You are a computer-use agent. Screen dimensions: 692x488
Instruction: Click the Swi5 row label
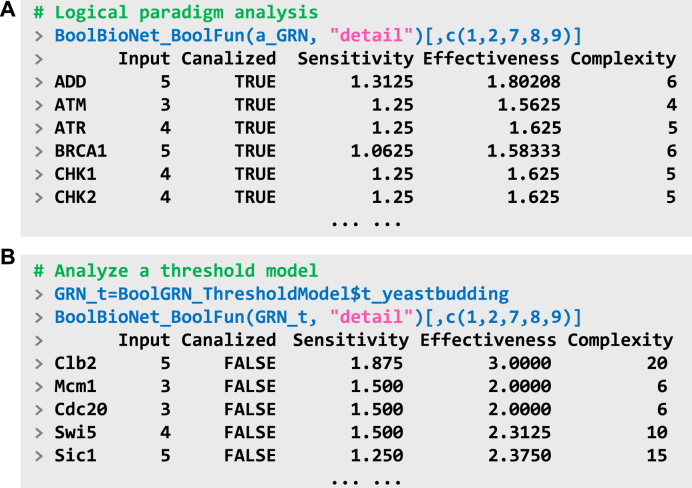coord(75,432)
